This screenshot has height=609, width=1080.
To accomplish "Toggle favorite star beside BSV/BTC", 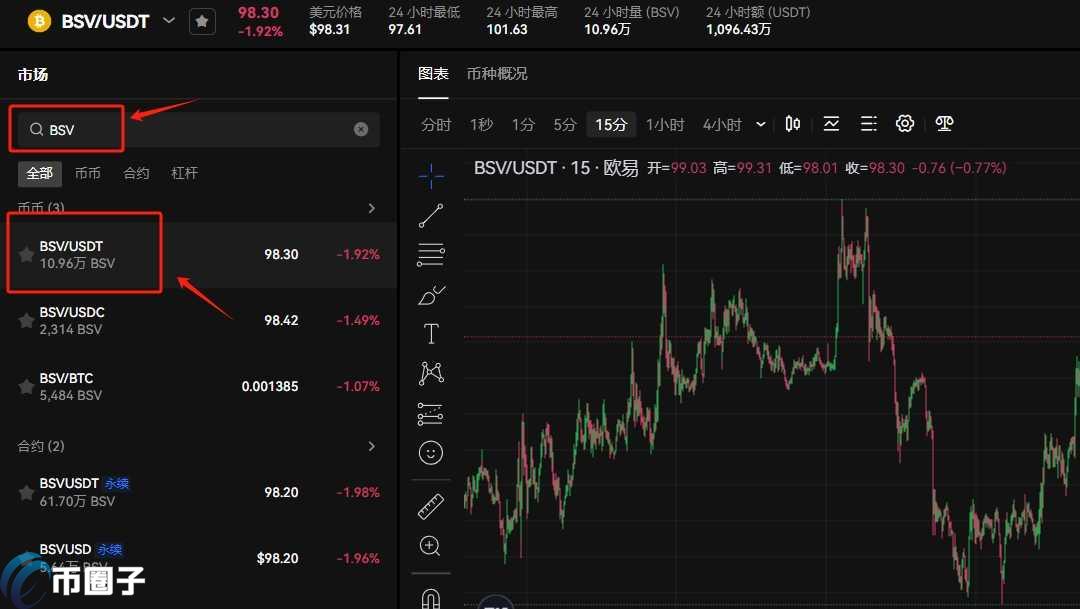I will point(26,387).
